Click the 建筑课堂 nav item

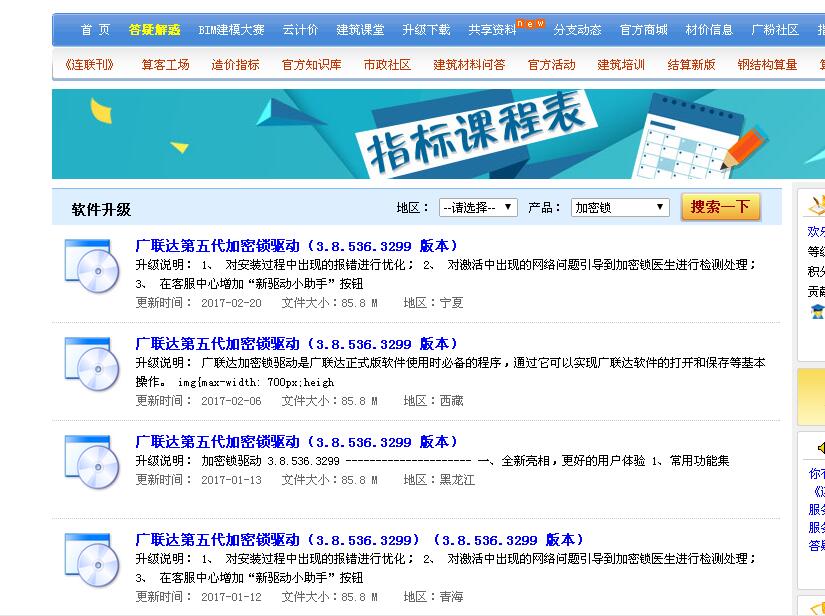coord(360,28)
